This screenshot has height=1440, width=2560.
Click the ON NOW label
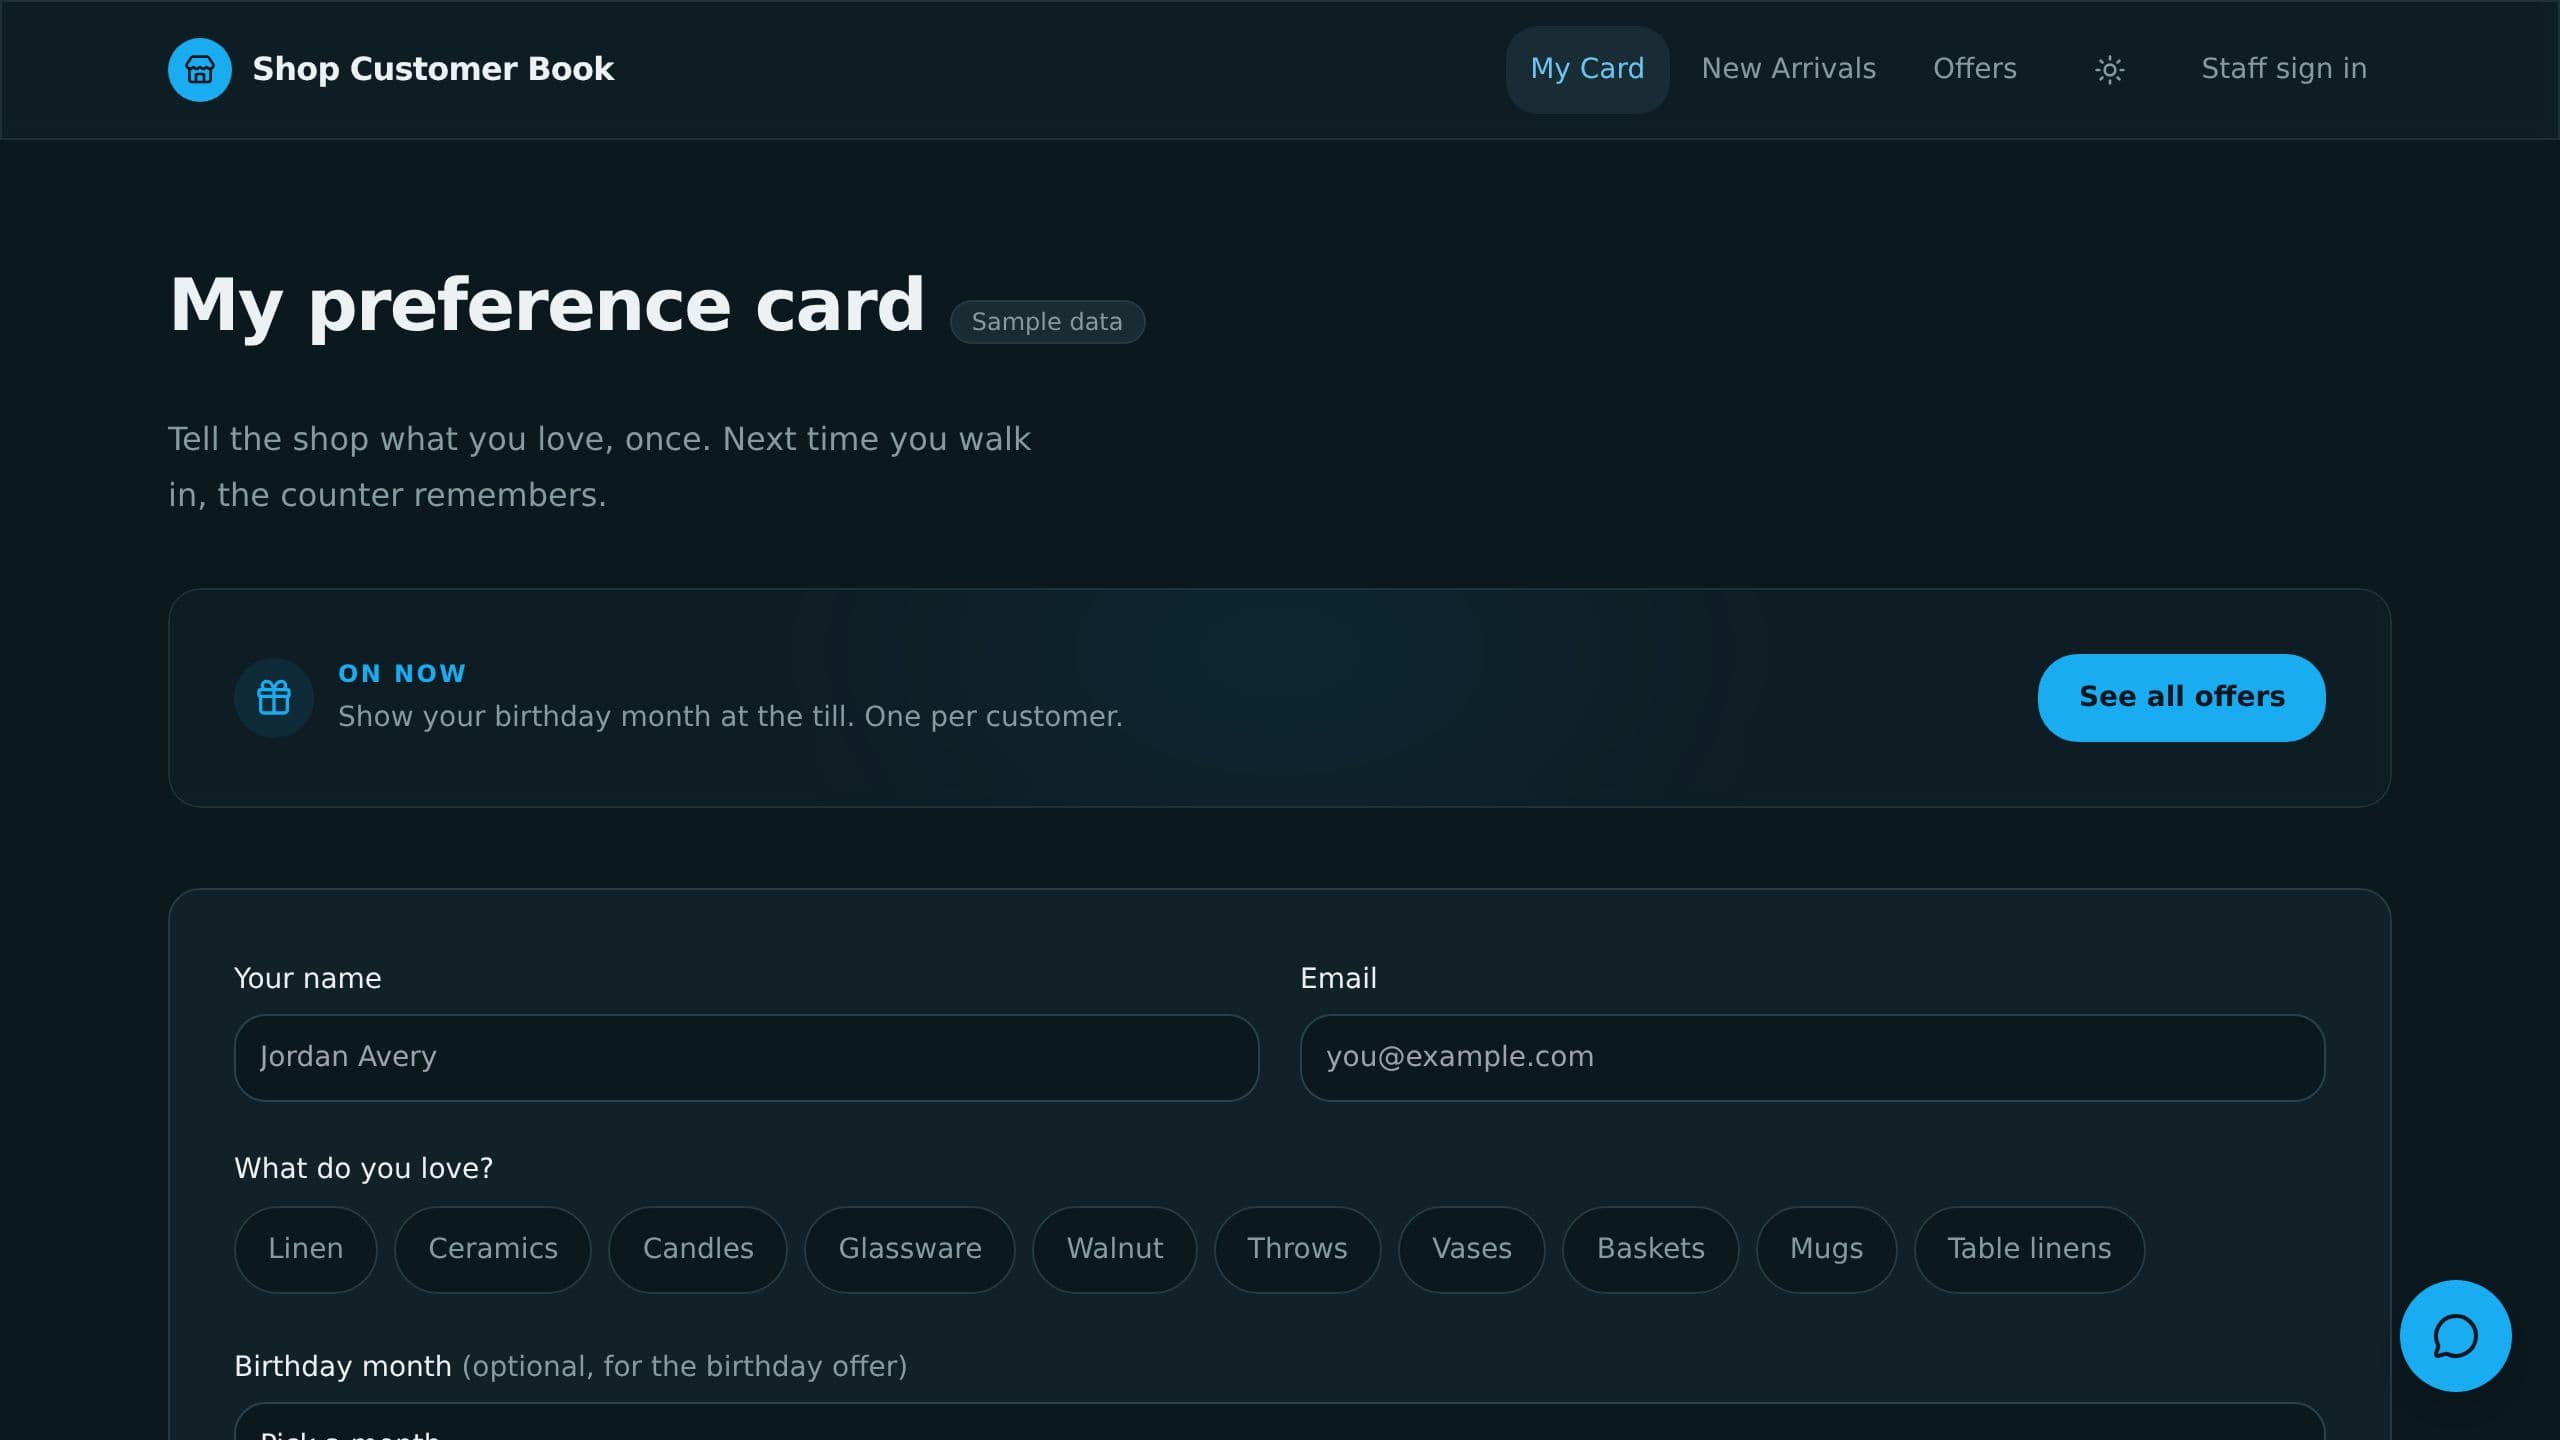point(402,673)
